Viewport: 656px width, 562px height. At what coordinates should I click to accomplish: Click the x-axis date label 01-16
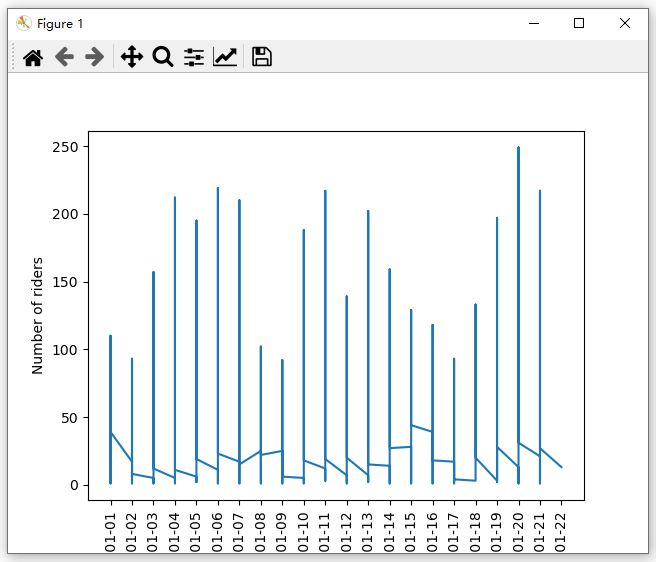click(x=433, y=532)
